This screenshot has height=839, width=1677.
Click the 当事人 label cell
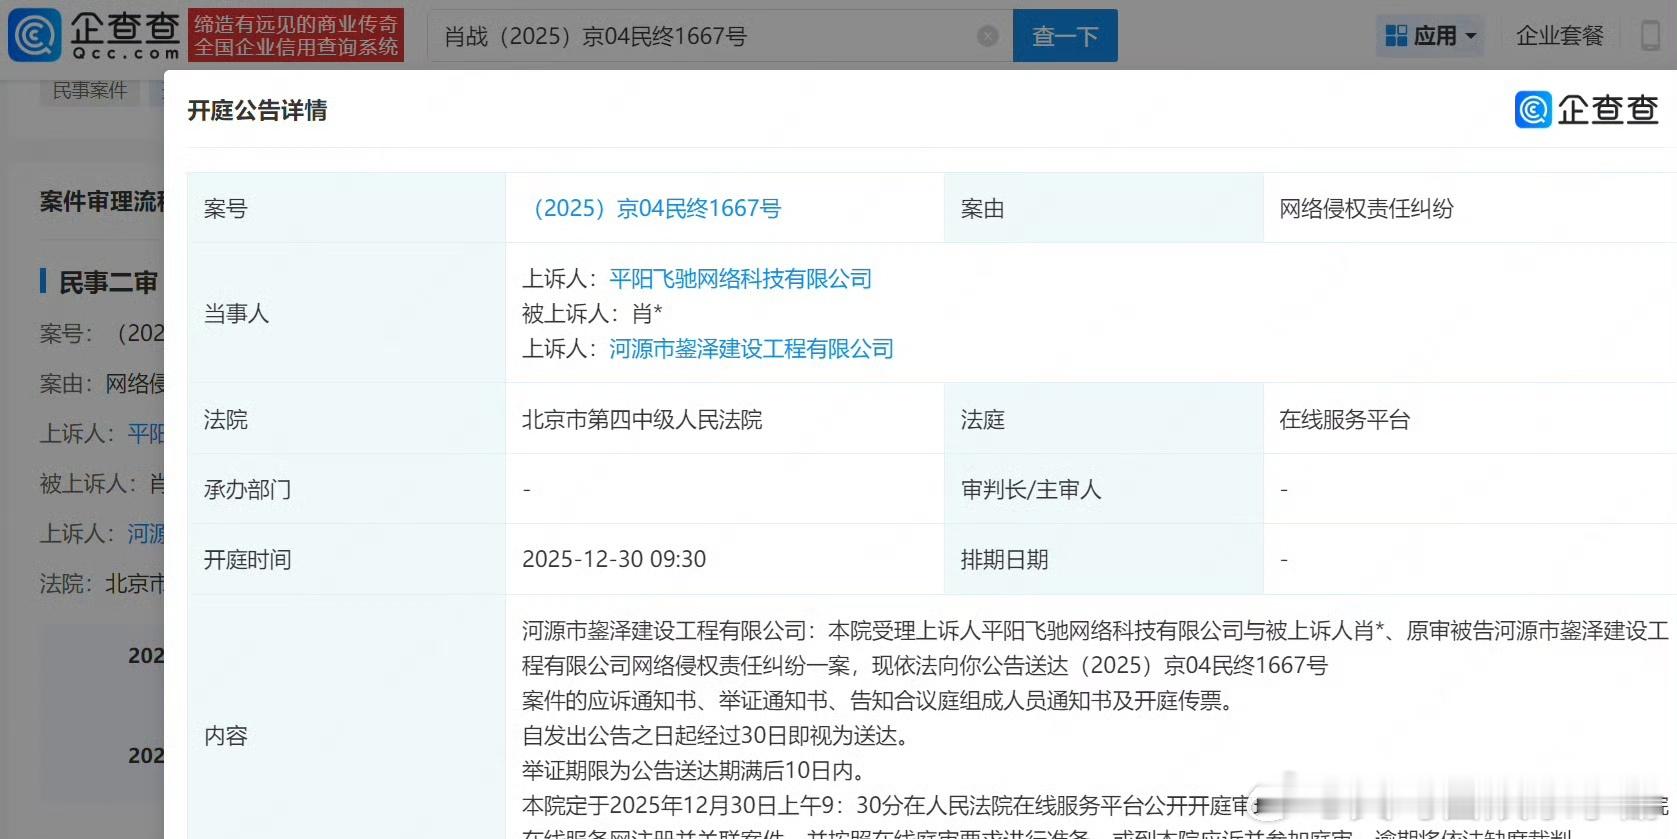pos(346,313)
